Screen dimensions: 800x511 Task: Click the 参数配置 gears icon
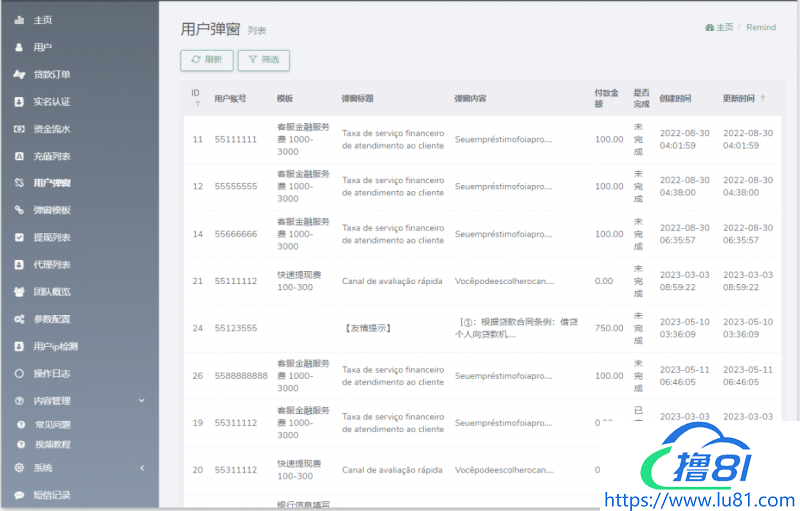click(x=19, y=319)
